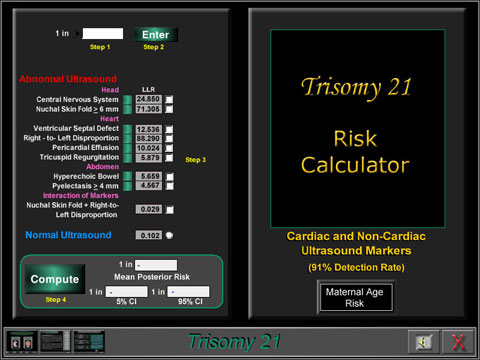Click the Step 1 prior risk input field
This screenshot has height=360, width=480.
[103, 34]
